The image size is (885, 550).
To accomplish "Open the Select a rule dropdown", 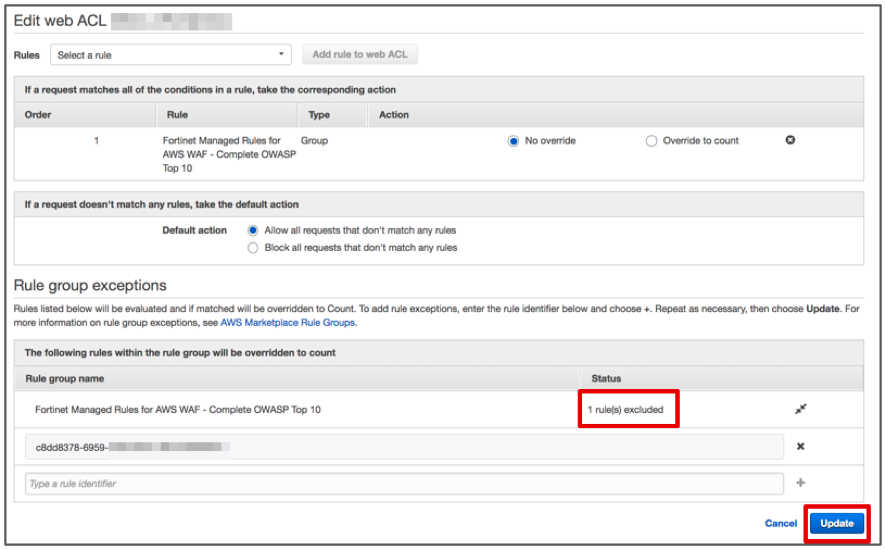I will (x=171, y=55).
